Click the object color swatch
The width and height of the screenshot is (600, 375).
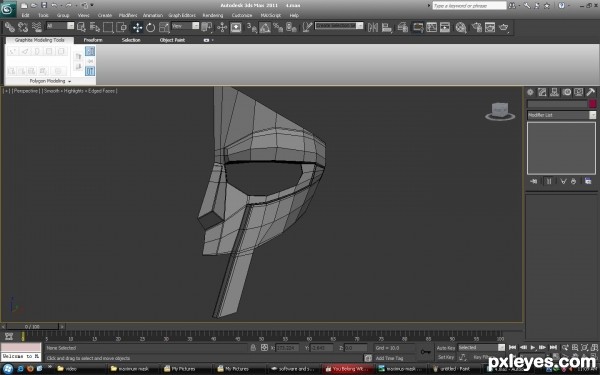(x=593, y=104)
